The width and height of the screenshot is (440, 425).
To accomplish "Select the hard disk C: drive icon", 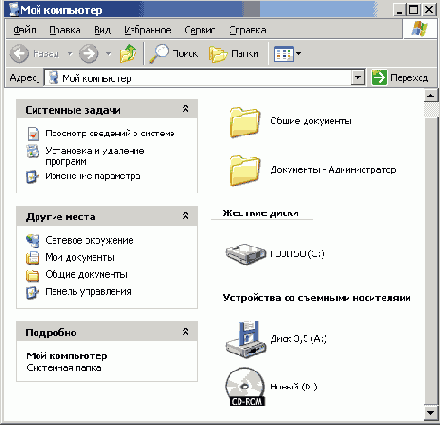I will click(x=246, y=254).
